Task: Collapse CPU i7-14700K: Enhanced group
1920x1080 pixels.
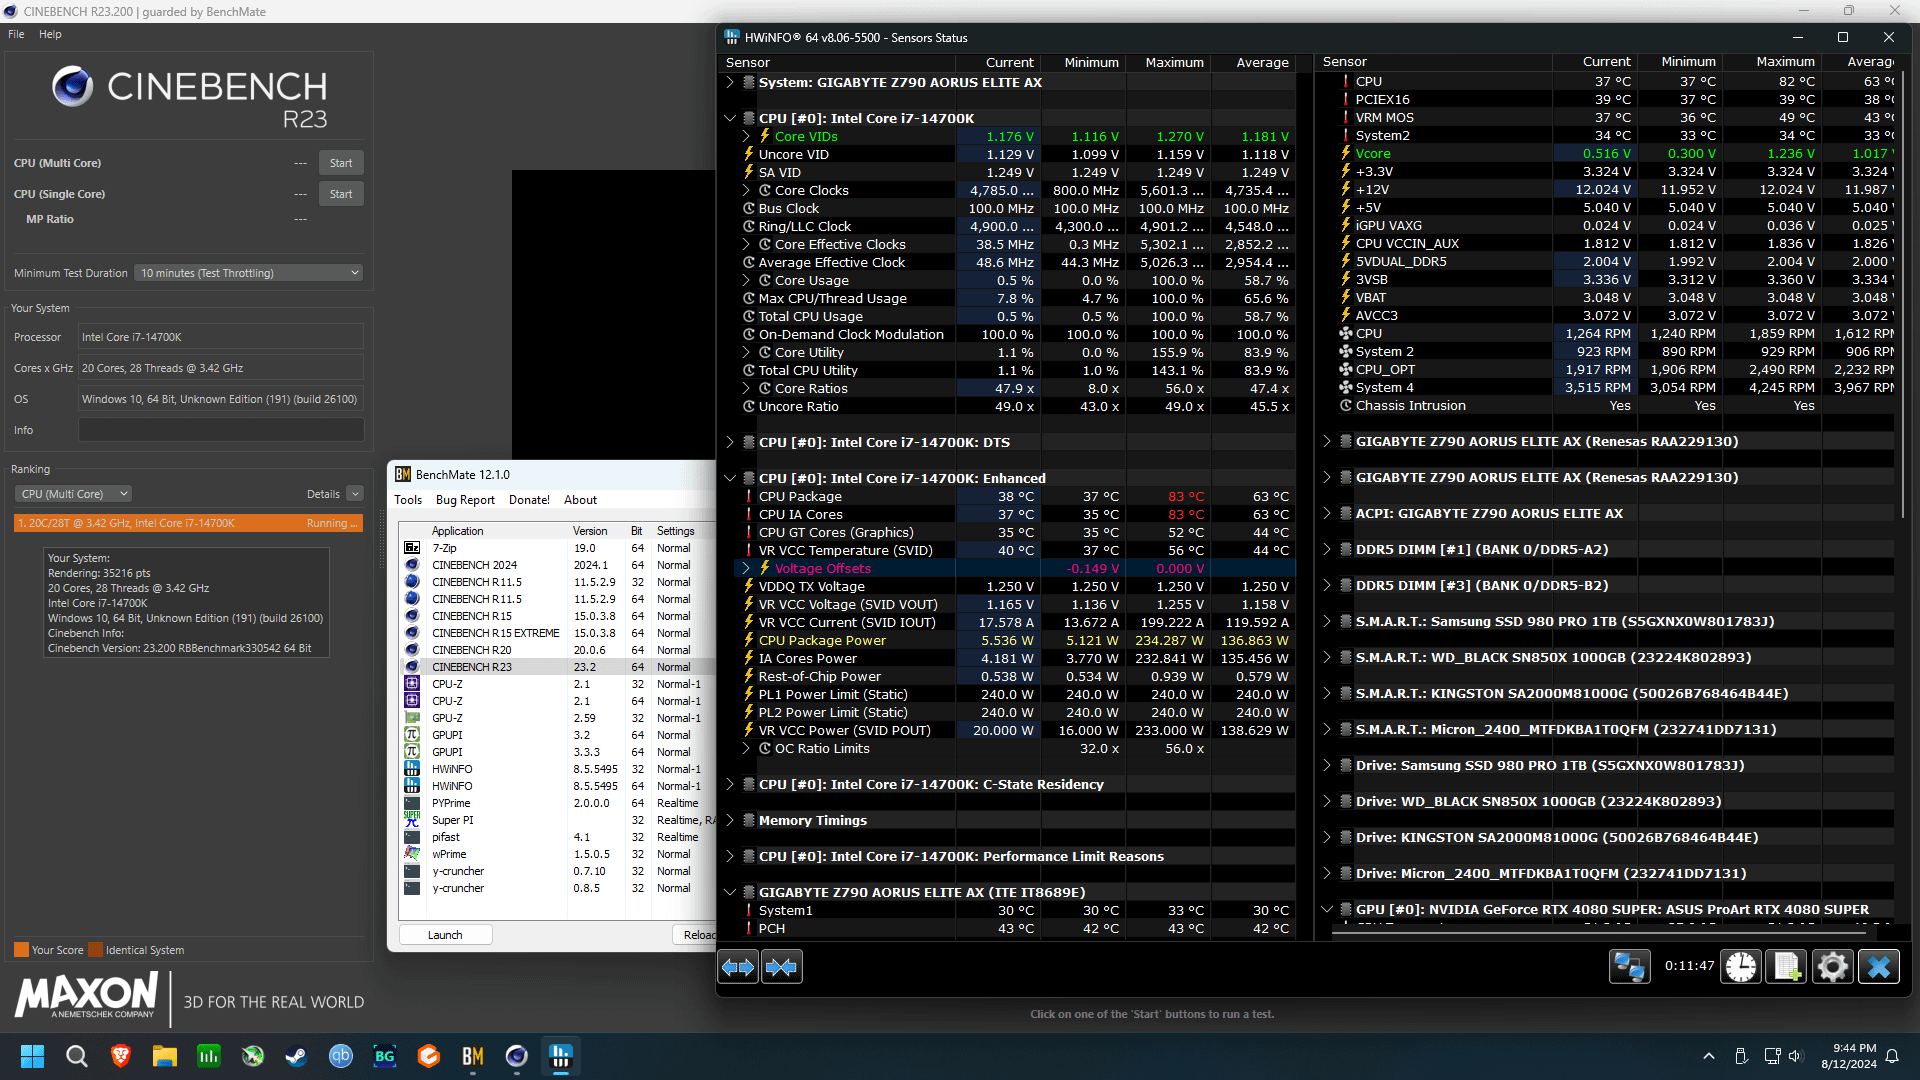Action: pyautogui.click(x=730, y=478)
